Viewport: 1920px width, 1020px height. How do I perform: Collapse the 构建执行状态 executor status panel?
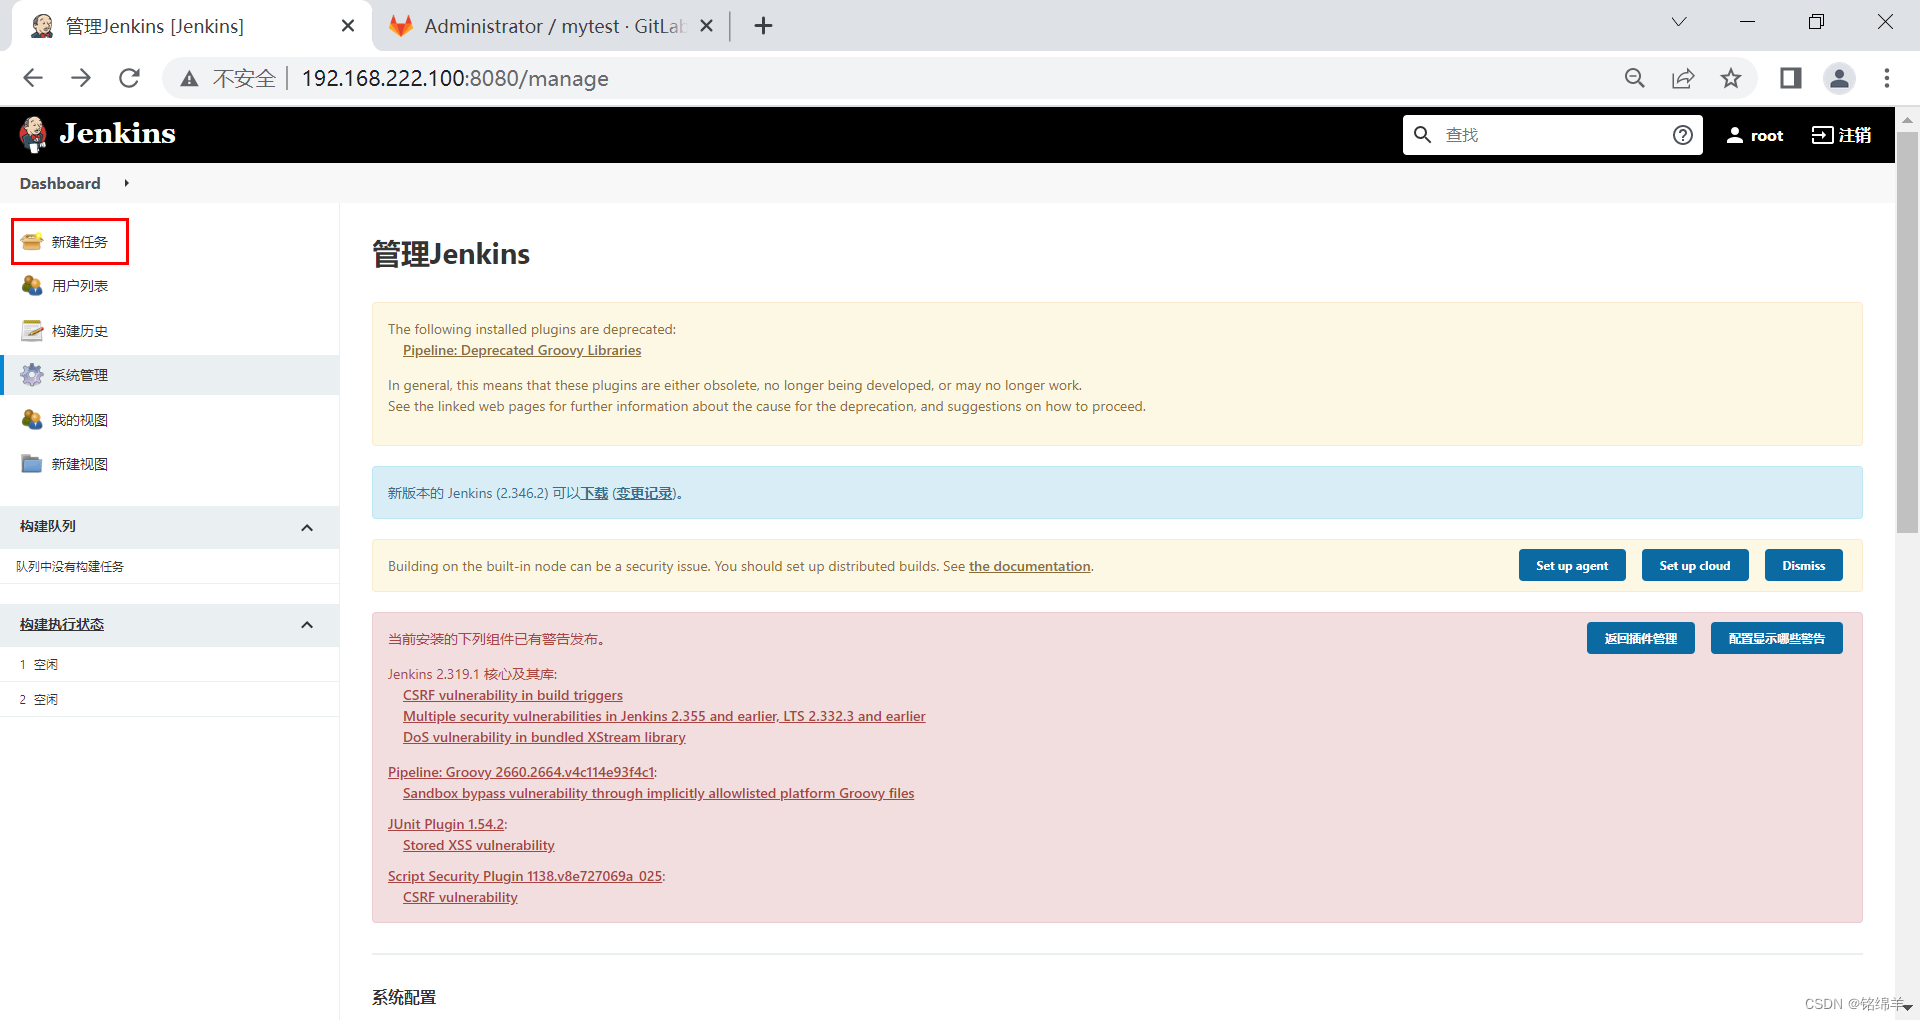click(307, 624)
